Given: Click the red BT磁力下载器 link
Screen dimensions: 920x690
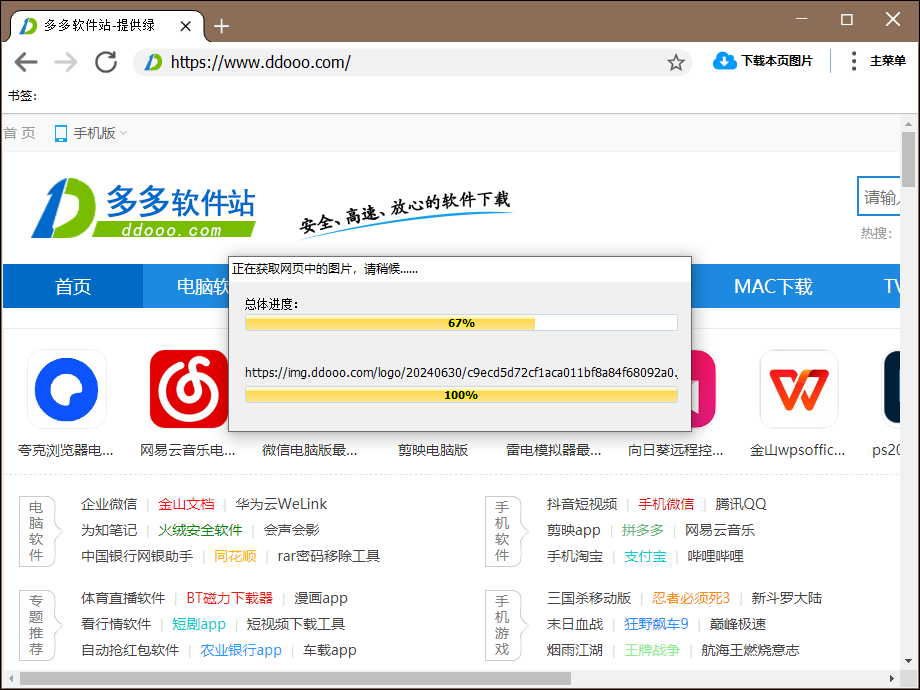Looking at the screenshot, I should pos(229,598).
